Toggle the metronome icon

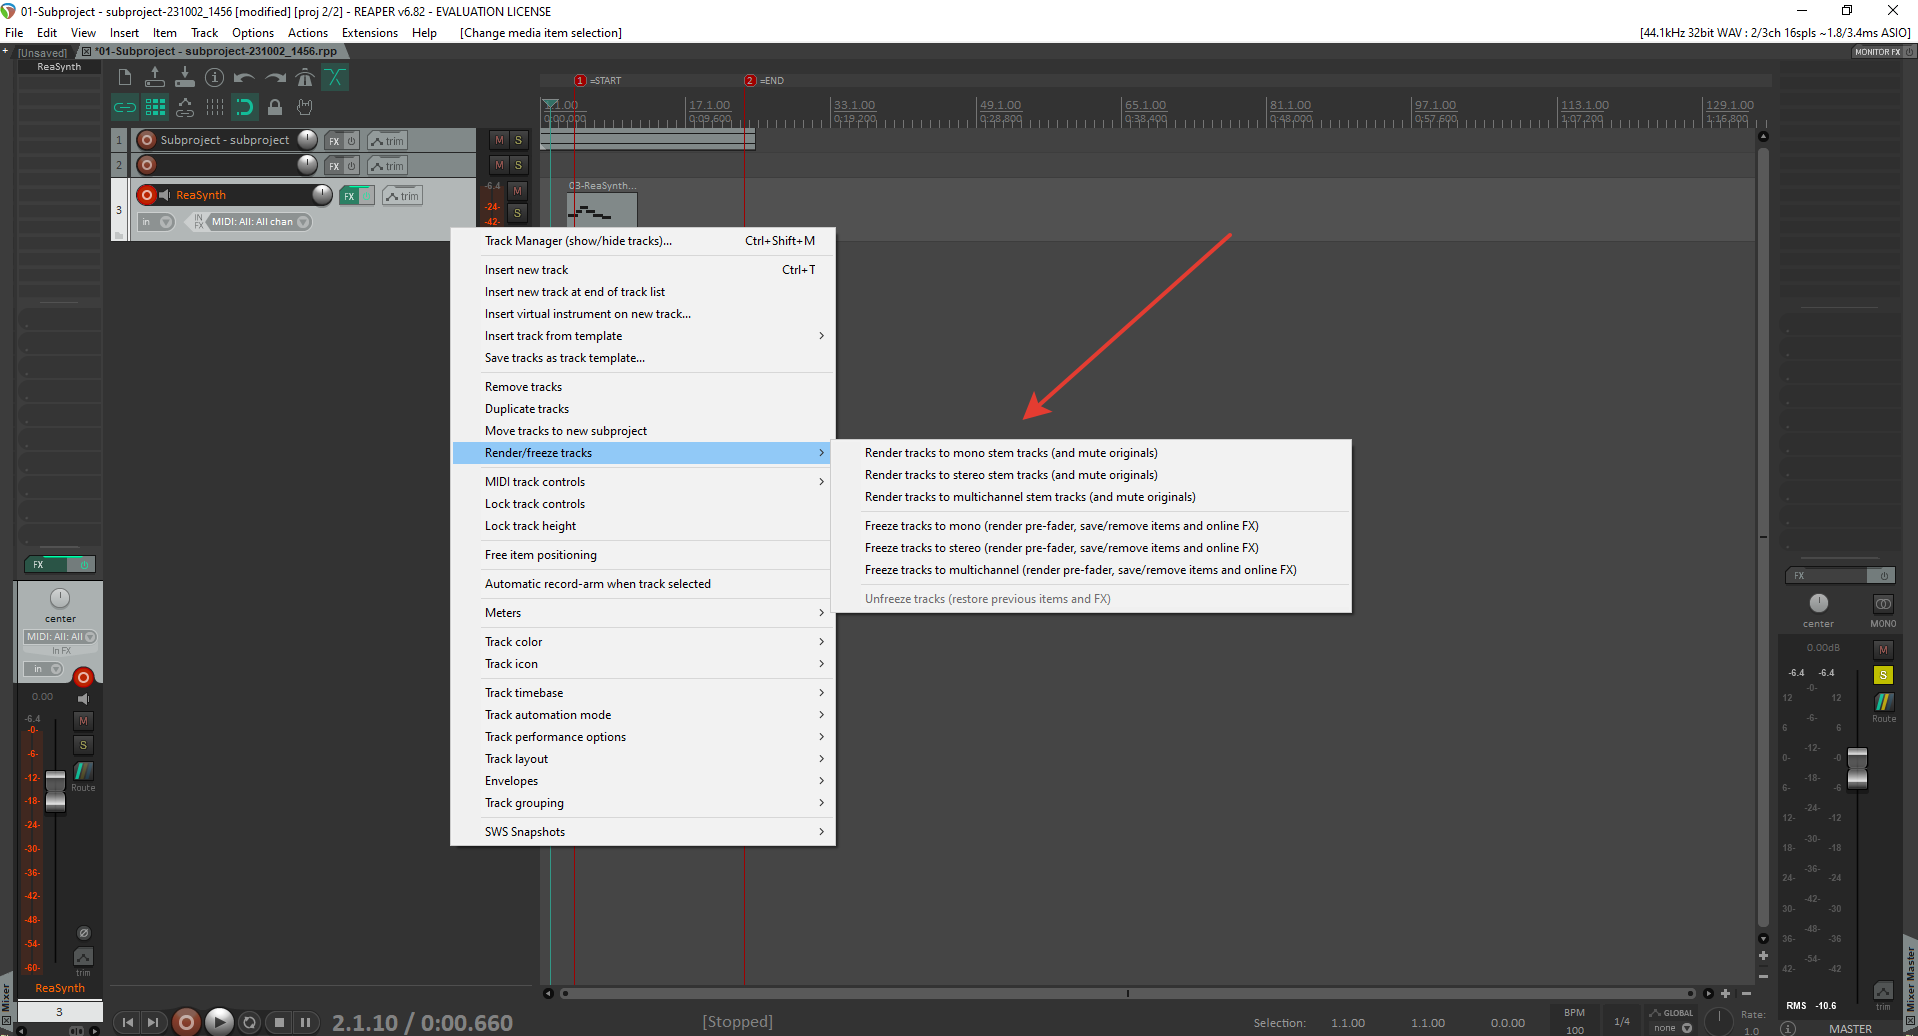pyautogui.click(x=305, y=77)
